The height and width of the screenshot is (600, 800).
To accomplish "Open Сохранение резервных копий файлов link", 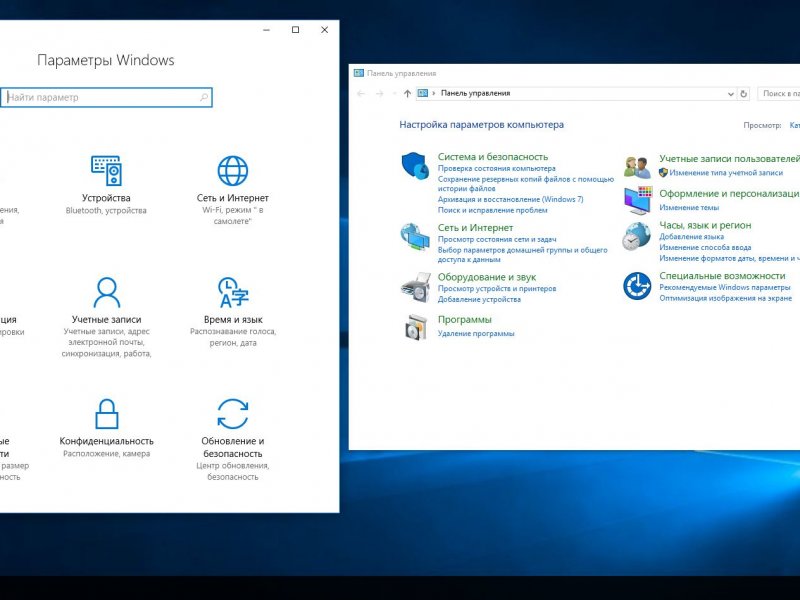I will point(526,184).
